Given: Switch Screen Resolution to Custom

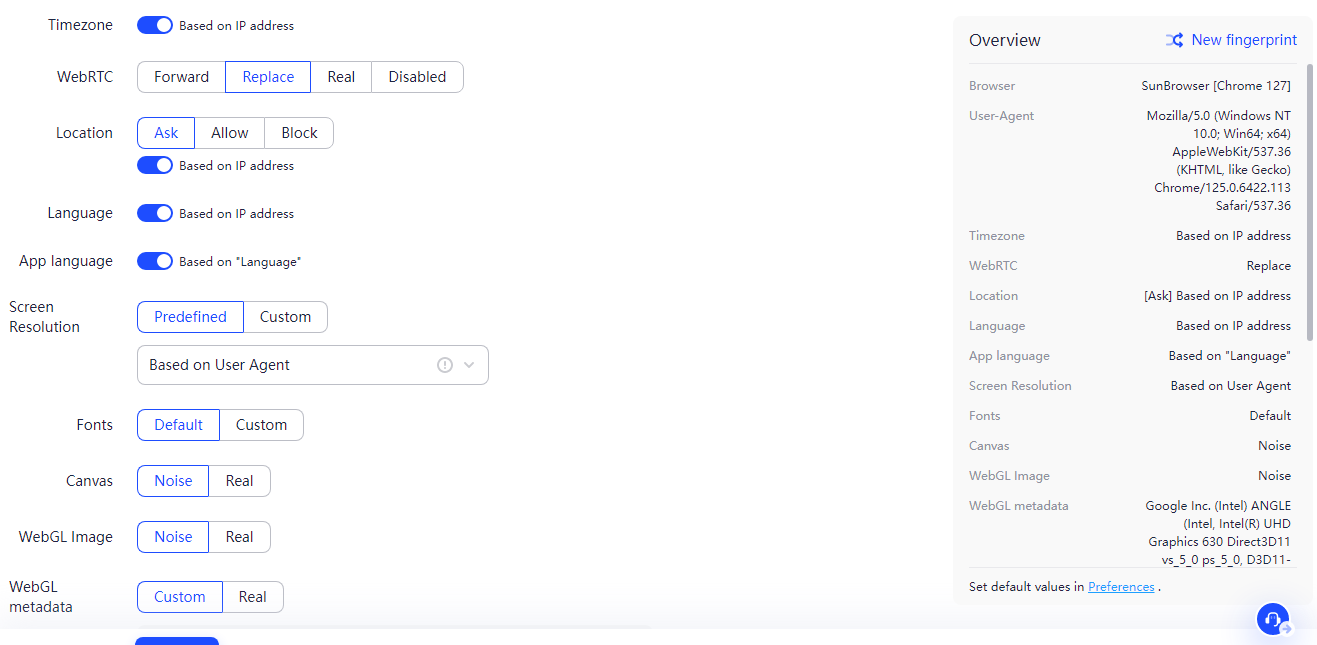Looking at the screenshot, I should pyautogui.click(x=285, y=317).
